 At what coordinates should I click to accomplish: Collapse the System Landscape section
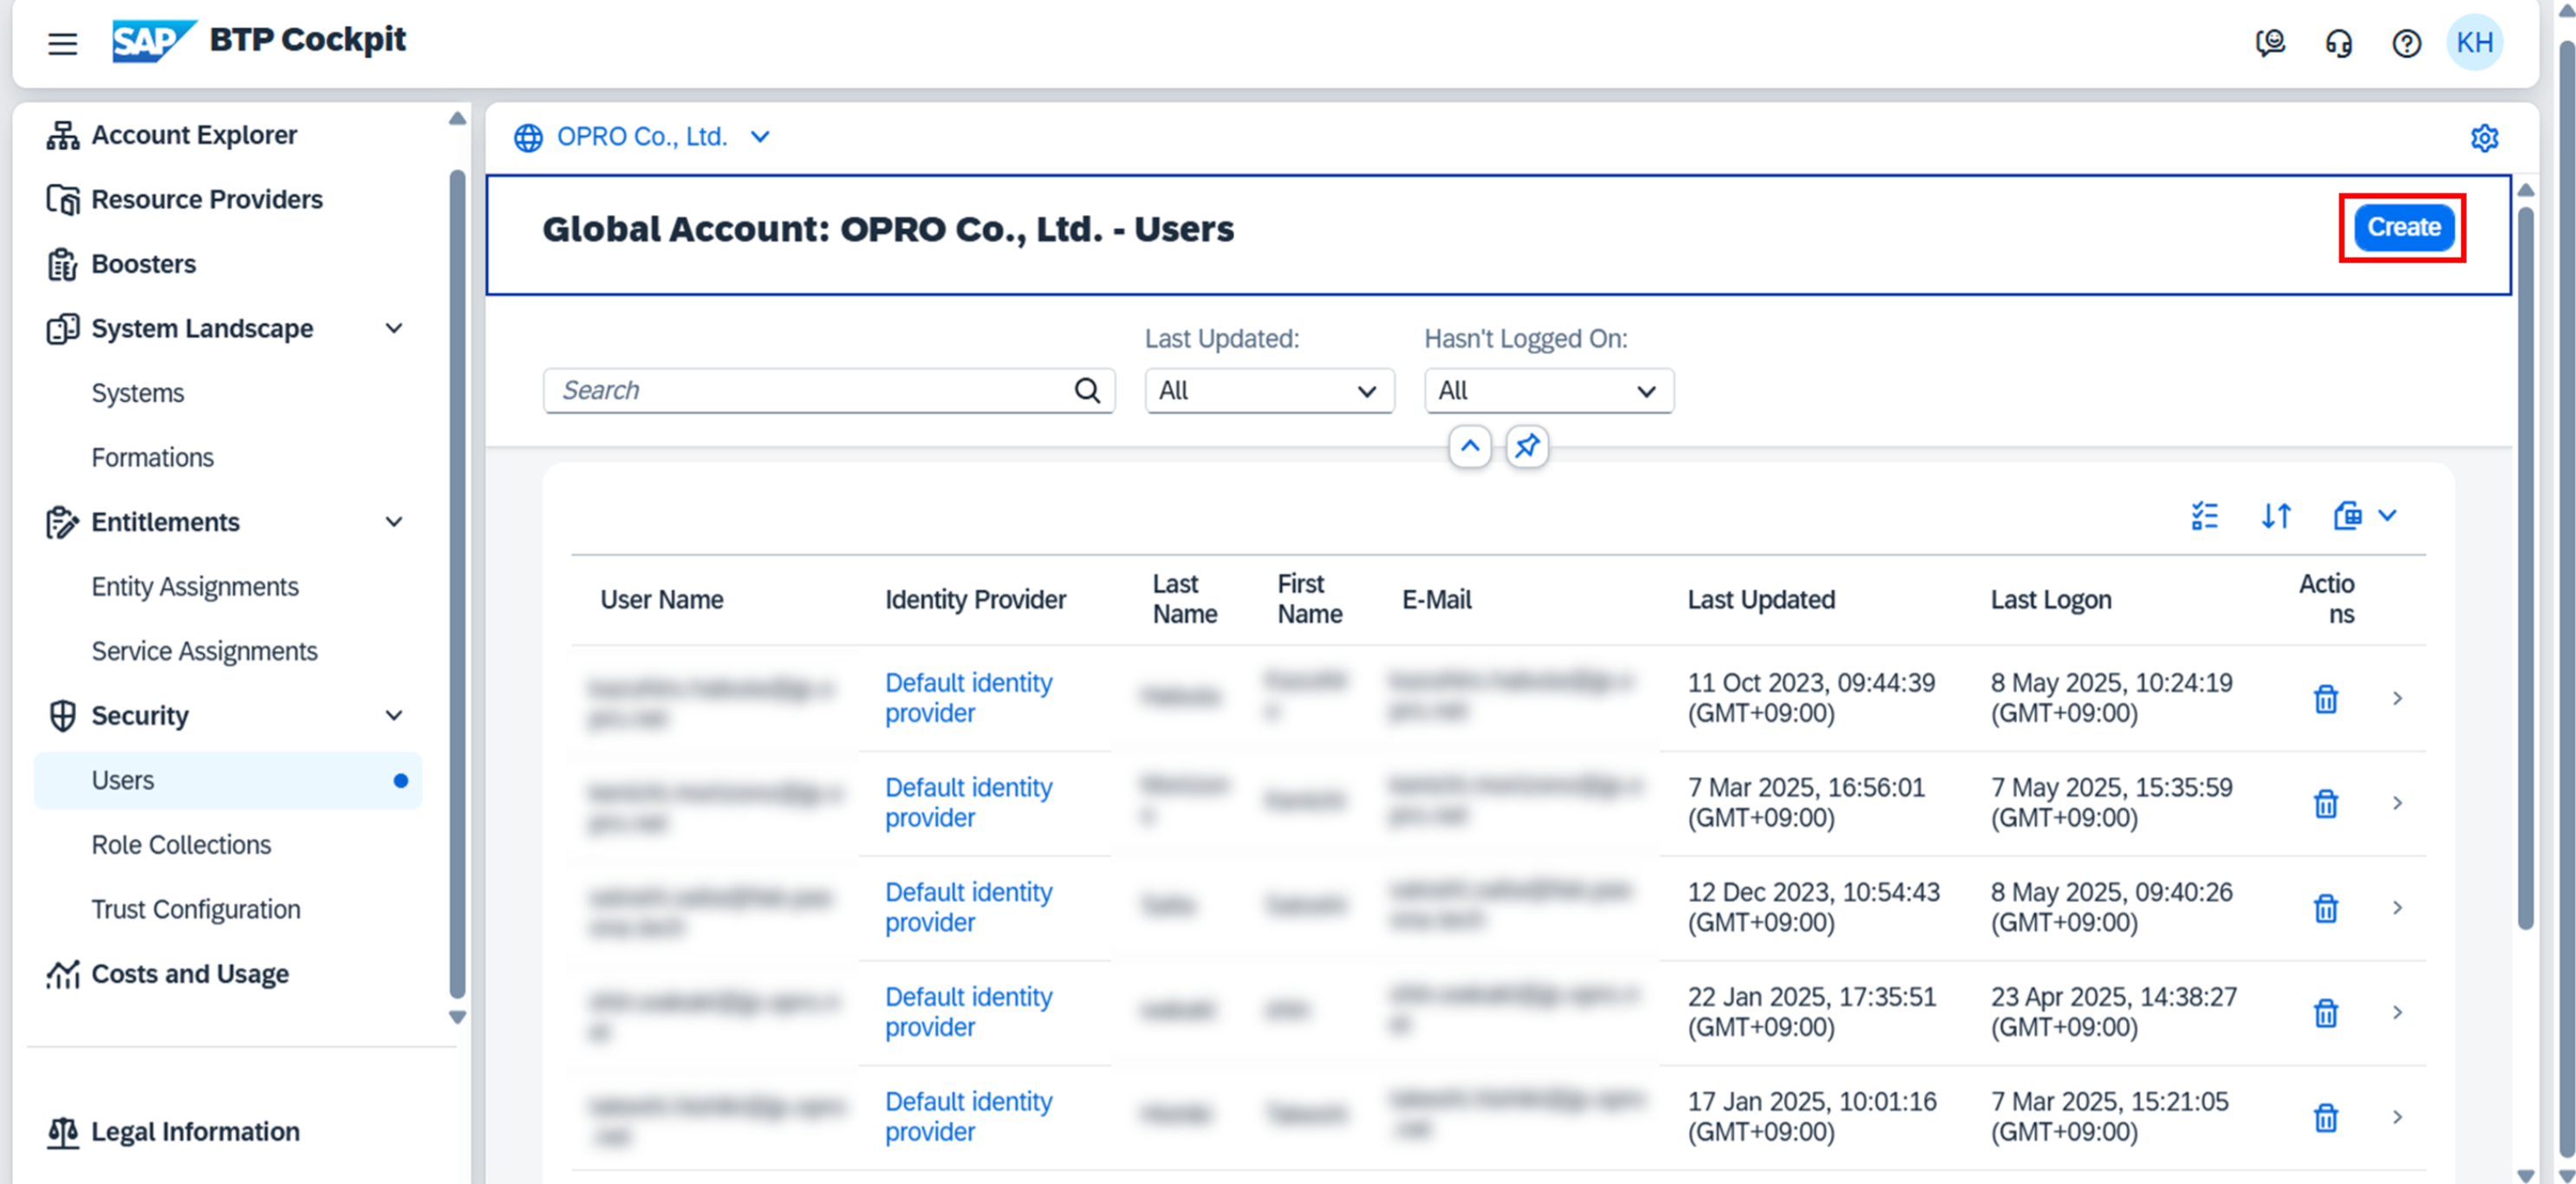[x=394, y=328]
